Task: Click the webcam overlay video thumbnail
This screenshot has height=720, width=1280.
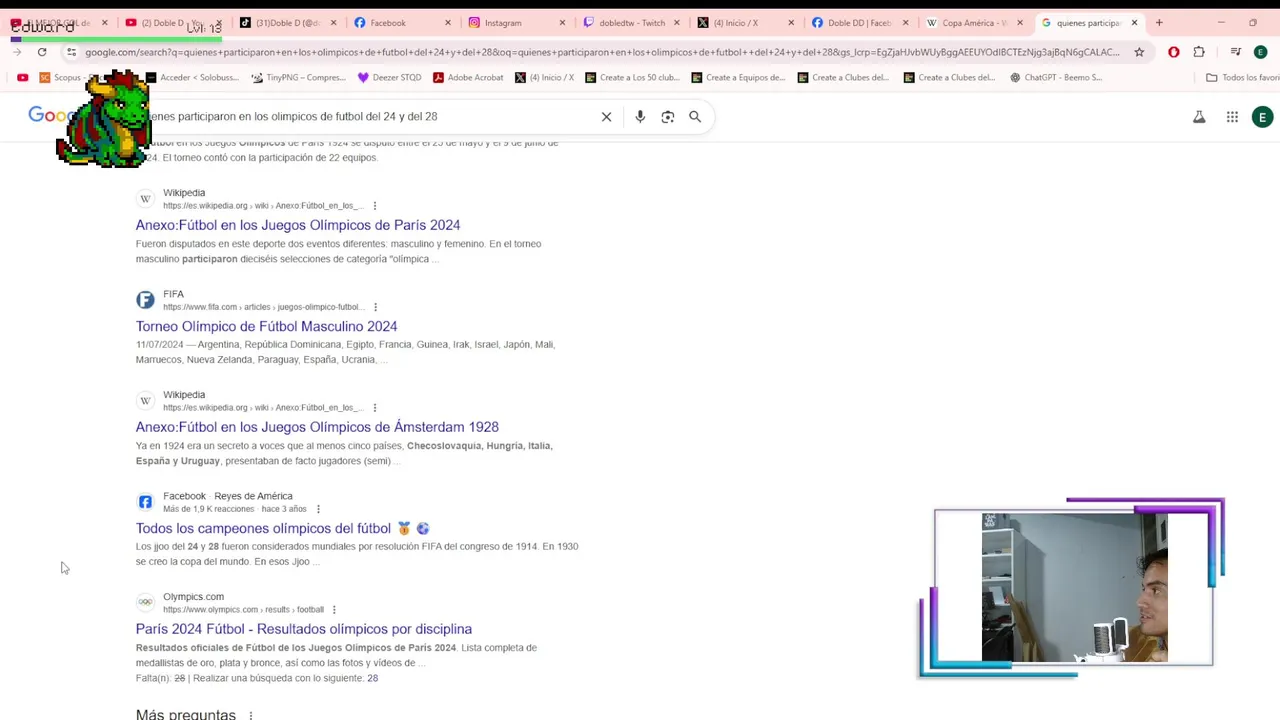Action: coord(1073,587)
